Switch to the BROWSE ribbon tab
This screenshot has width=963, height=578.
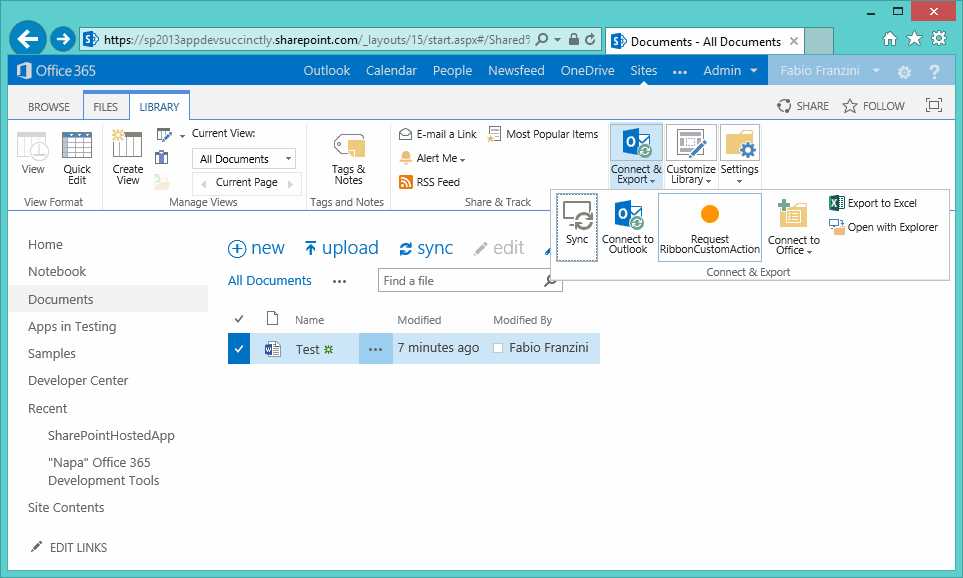click(49, 106)
